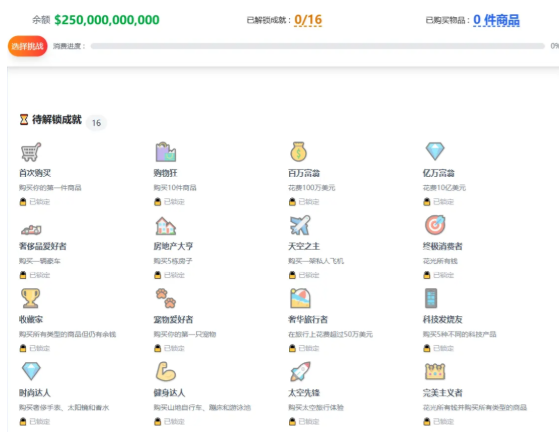This screenshot has height=434, width=559.
Task: Click the description 花光所有钱
Action: 440,261
